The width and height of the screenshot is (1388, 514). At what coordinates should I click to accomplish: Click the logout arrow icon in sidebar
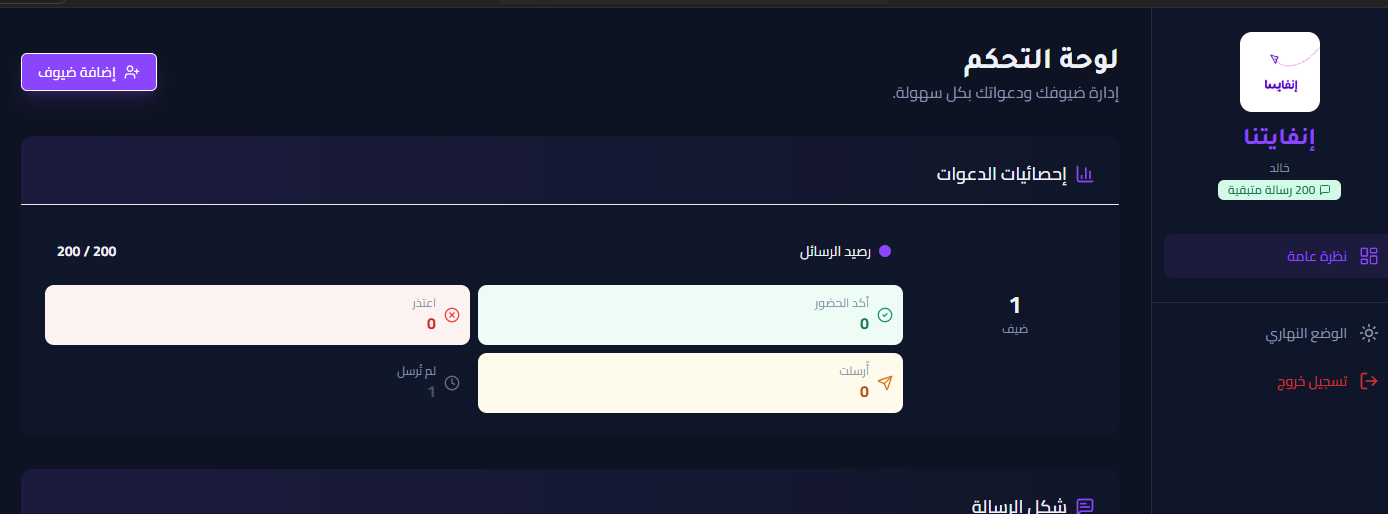[x=1369, y=381]
